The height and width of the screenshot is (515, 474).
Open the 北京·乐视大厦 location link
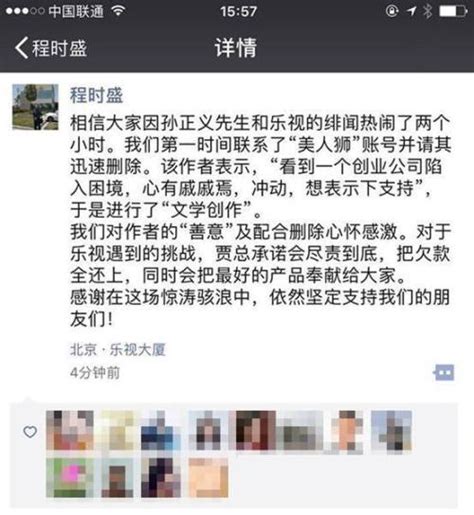tap(118, 350)
